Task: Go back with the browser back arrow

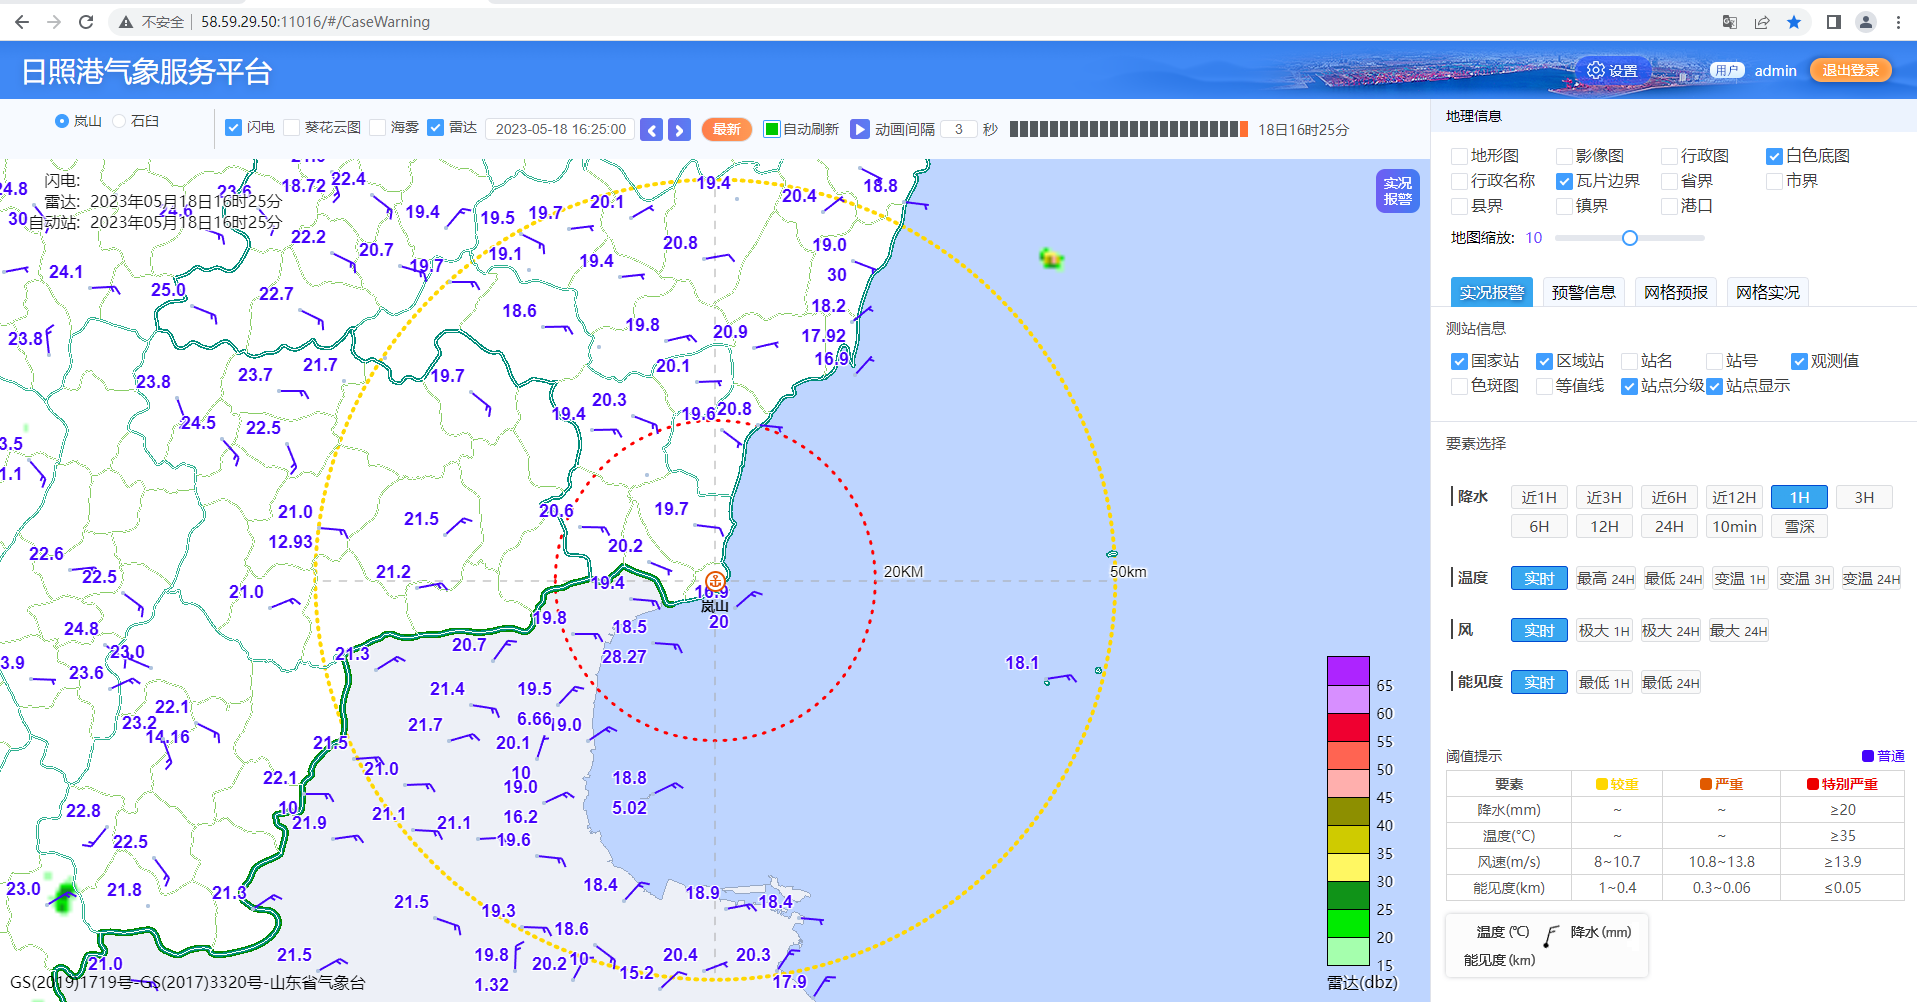Action: (22, 22)
